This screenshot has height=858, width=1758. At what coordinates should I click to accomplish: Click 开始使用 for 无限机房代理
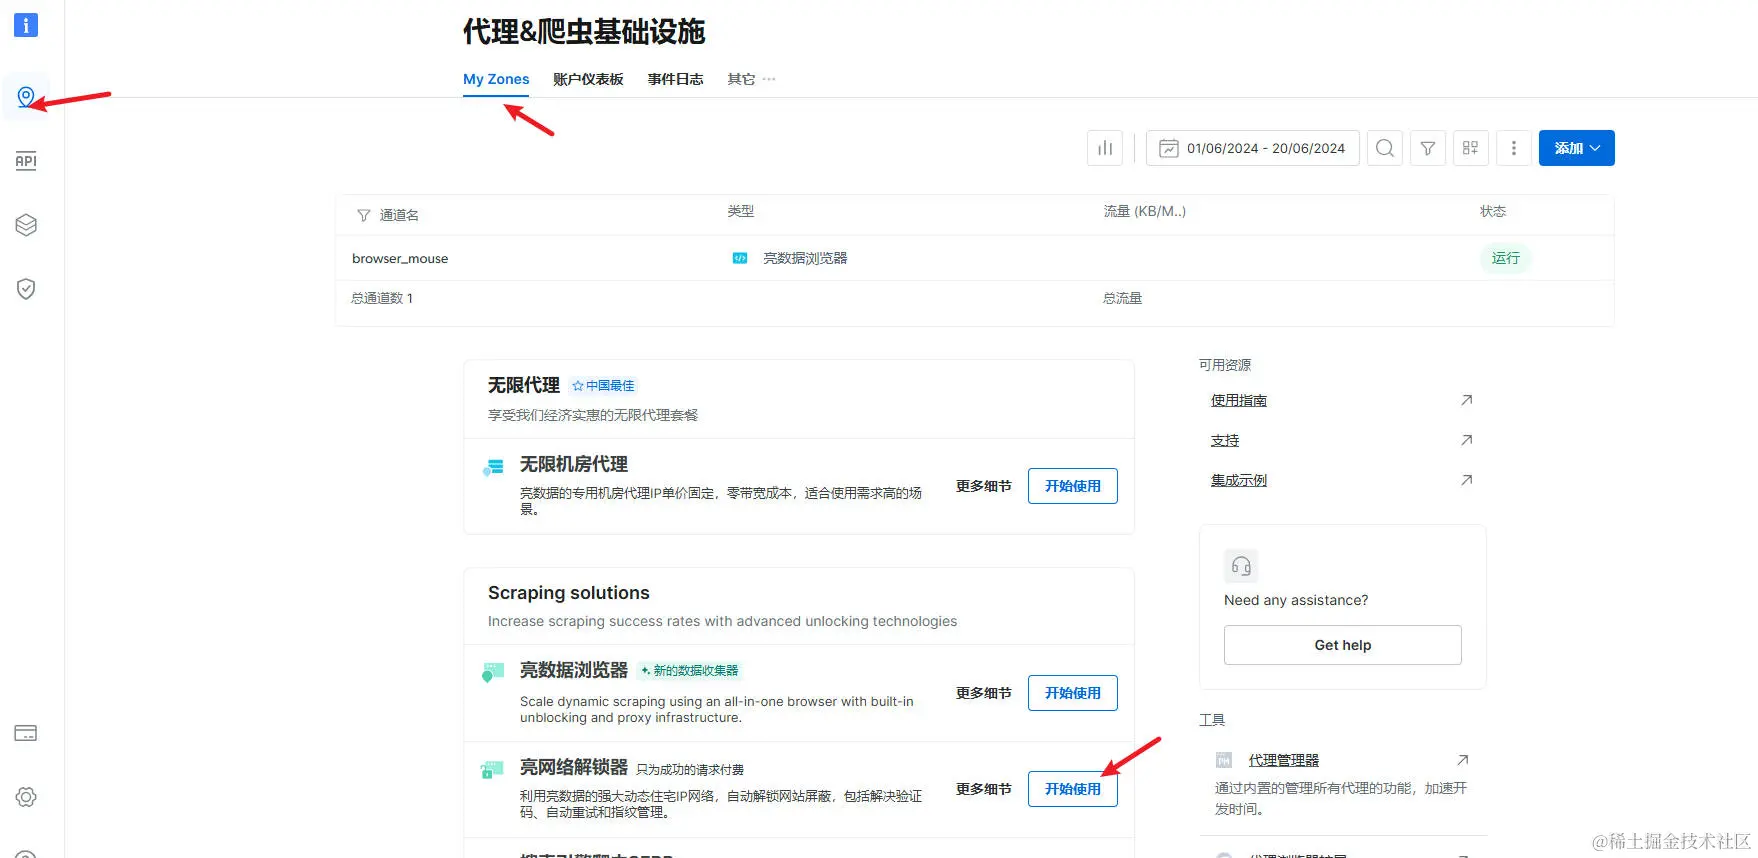[1073, 486]
